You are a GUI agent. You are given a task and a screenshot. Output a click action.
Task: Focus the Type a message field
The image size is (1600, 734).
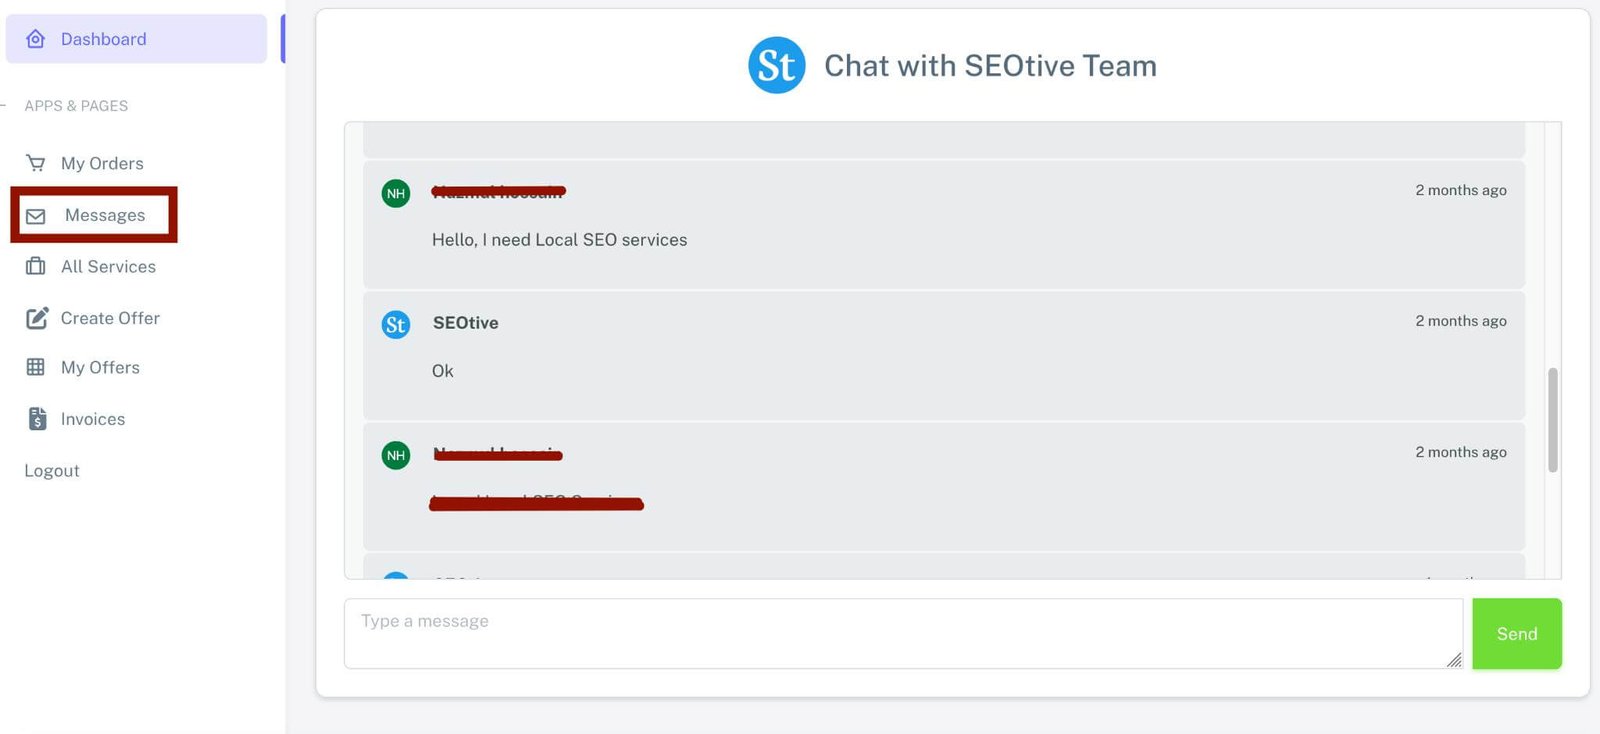coord(903,634)
